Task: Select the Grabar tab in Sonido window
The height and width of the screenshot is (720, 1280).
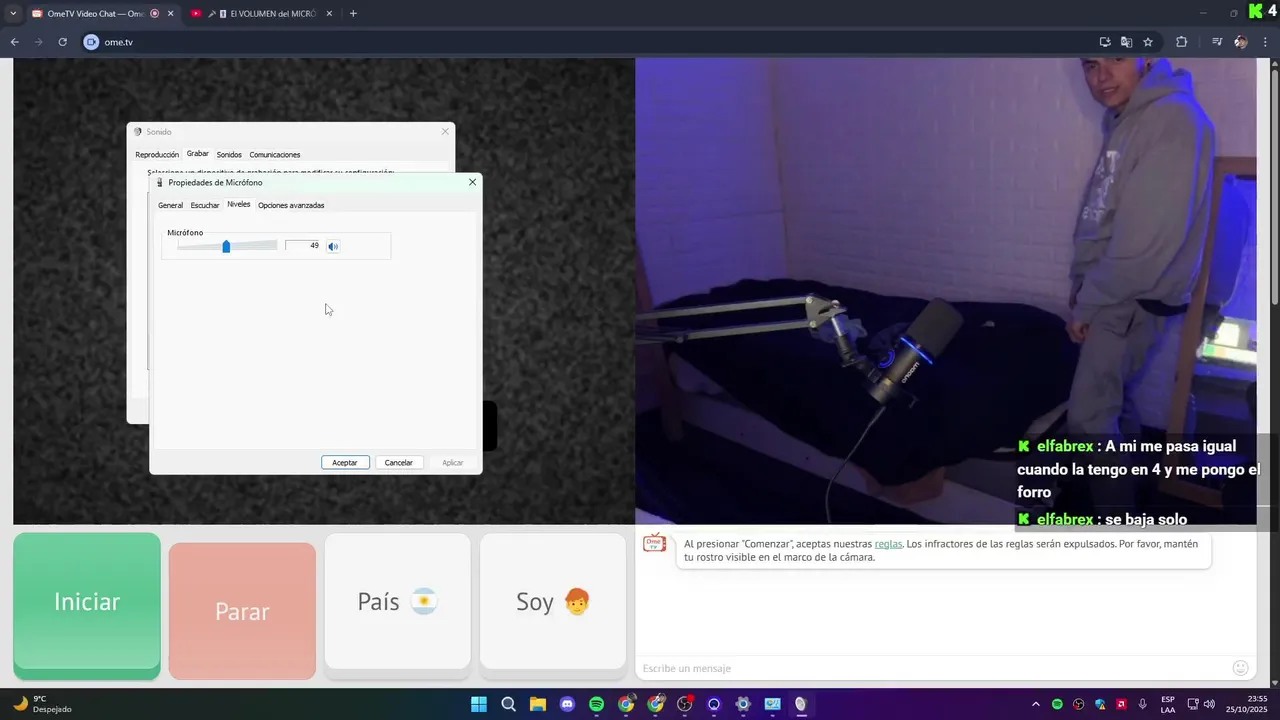Action: pos(198,154)
